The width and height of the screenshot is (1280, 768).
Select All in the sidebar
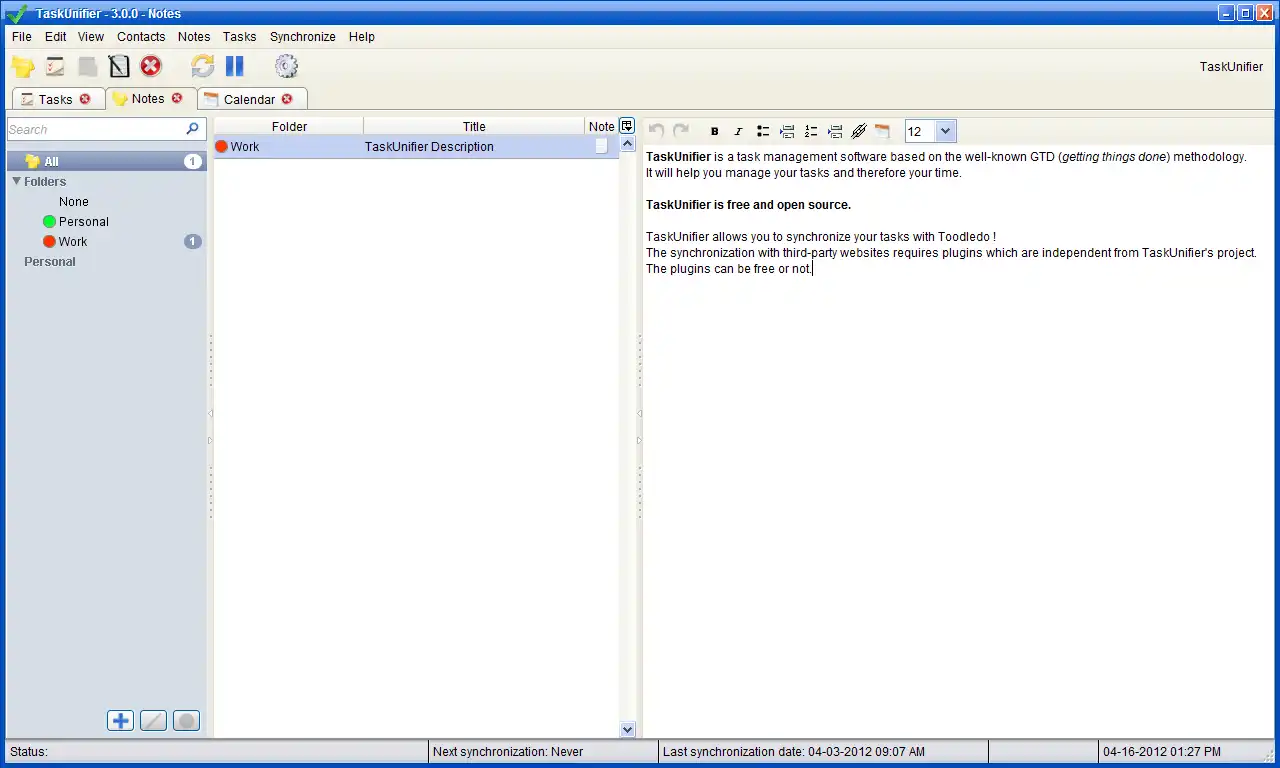[x=106, y=161]
